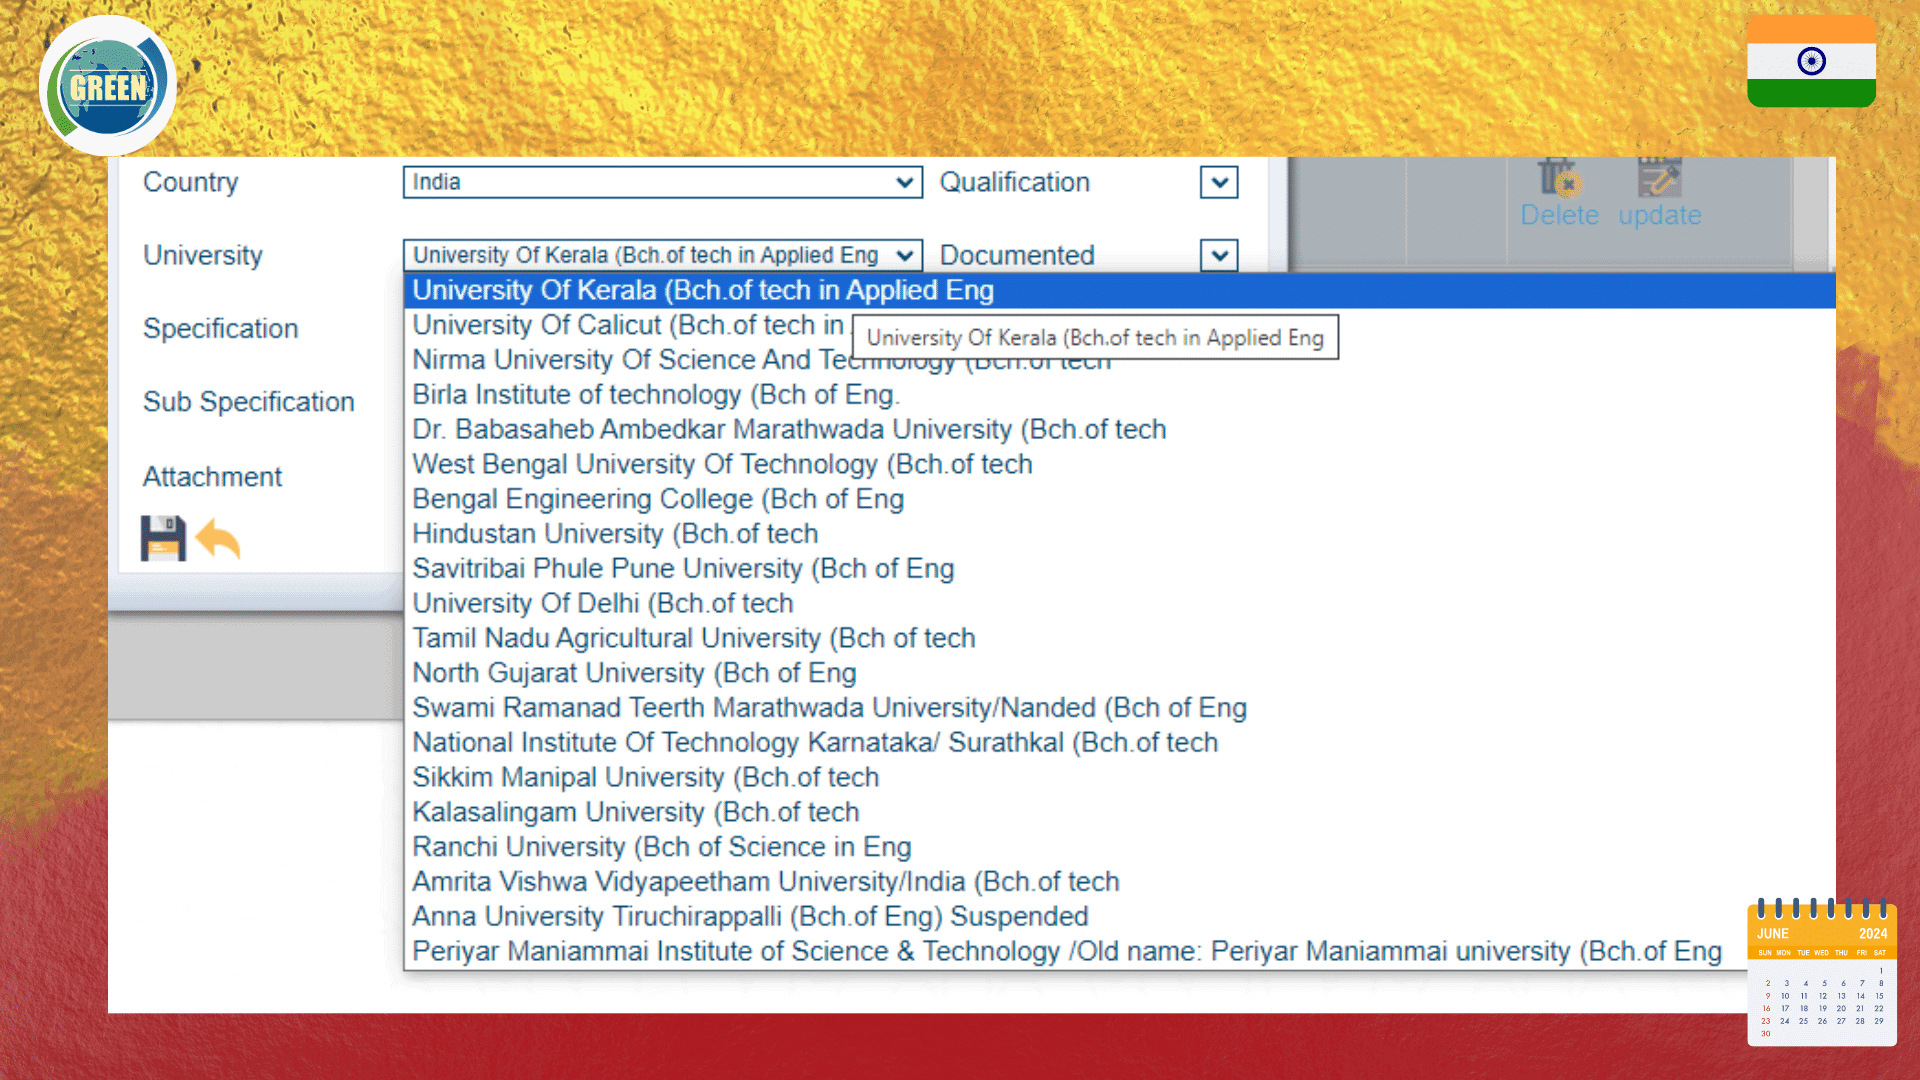Click the Delete trash icon

[x=1558, y=178]
